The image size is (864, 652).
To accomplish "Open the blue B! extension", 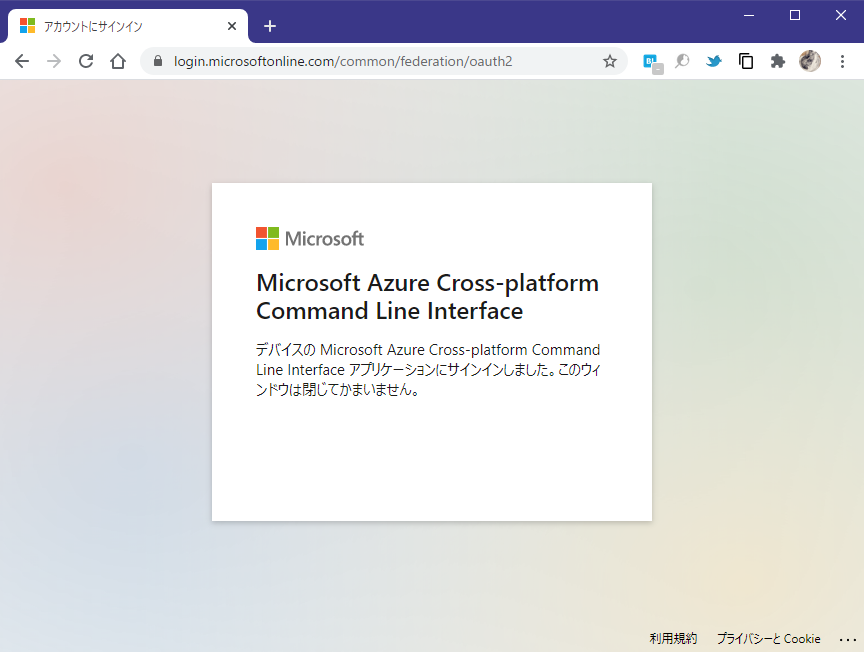I will pyautogui.click(x=652, y=62).
